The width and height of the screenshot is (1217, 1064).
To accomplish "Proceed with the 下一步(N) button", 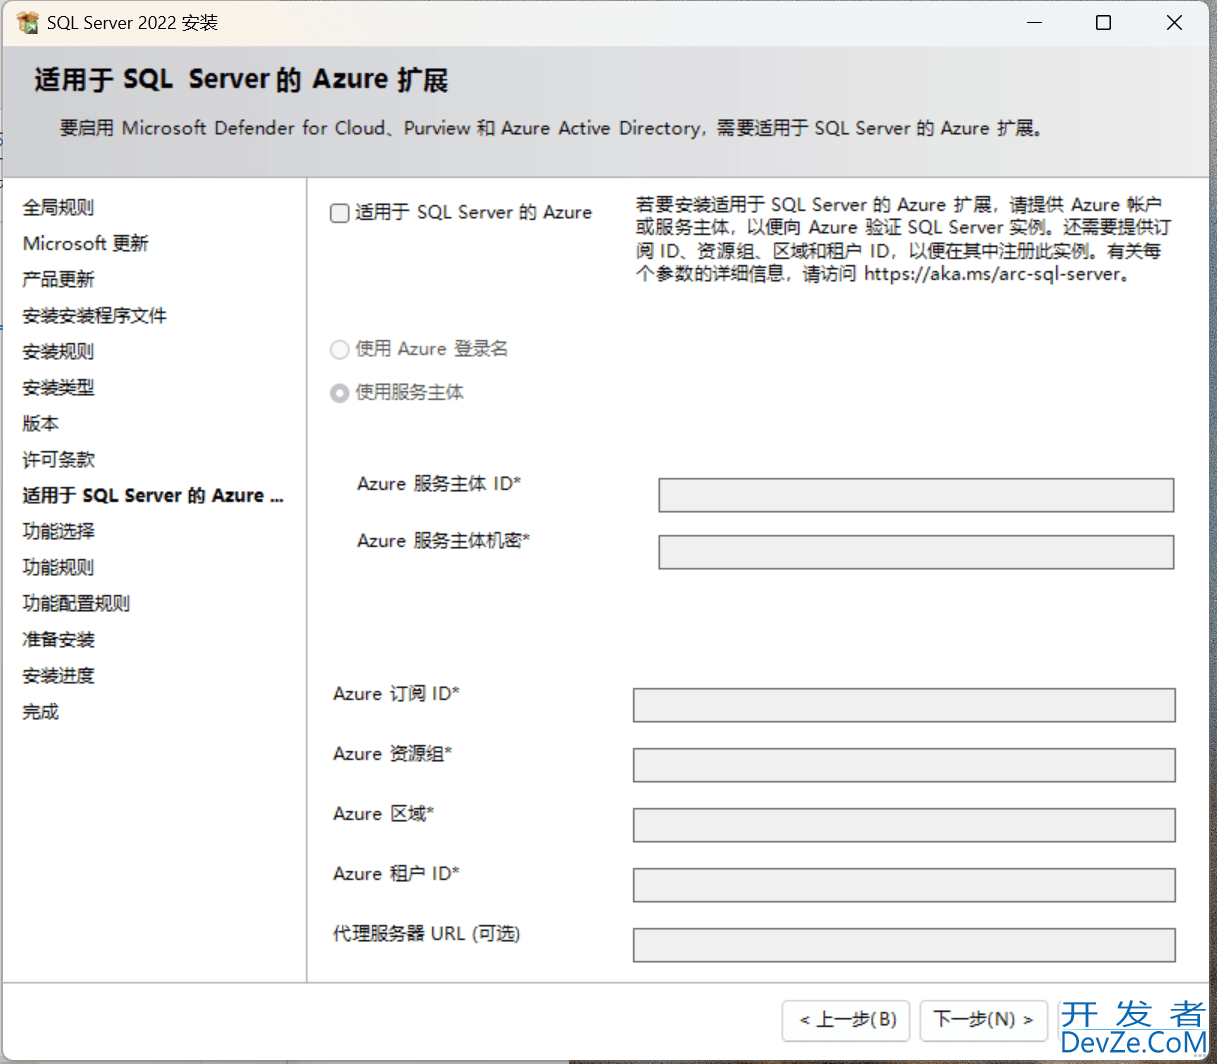I will (983, 1020).
